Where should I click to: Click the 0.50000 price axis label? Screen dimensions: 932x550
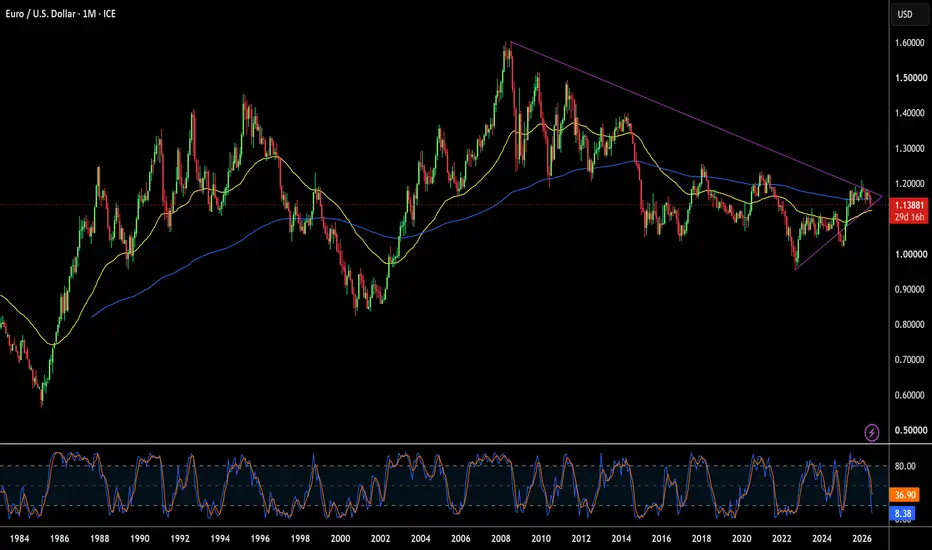910,430
